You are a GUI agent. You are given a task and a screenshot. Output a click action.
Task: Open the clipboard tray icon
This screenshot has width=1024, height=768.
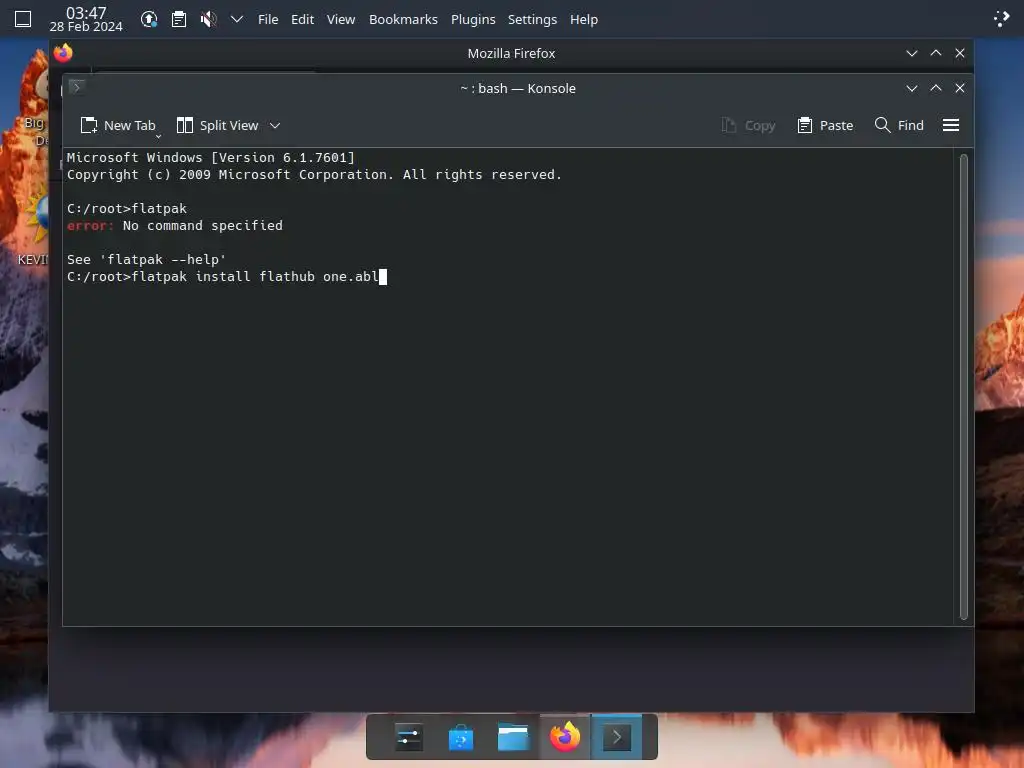(x=179, y=20)
